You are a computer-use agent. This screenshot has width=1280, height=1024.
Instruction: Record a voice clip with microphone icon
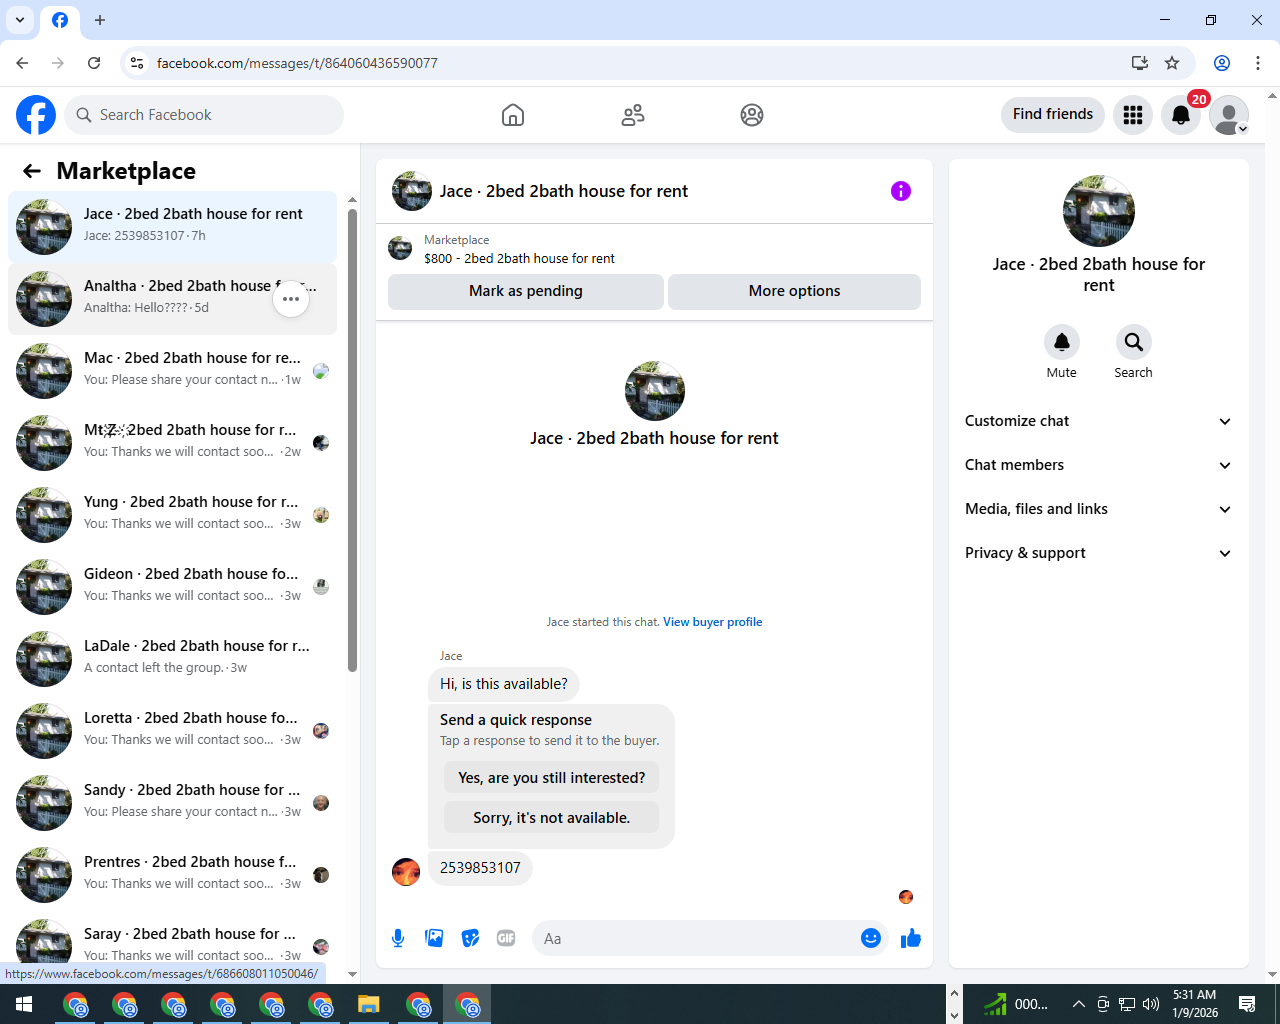(398, 938)
